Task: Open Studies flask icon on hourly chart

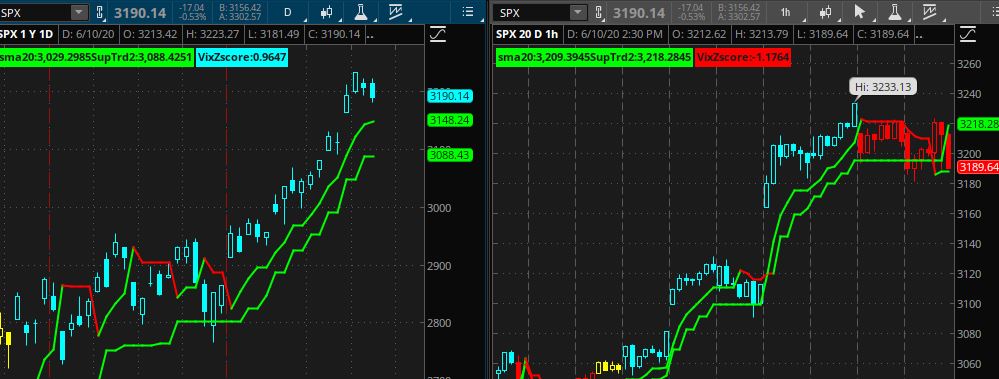Action: [894, 12]
